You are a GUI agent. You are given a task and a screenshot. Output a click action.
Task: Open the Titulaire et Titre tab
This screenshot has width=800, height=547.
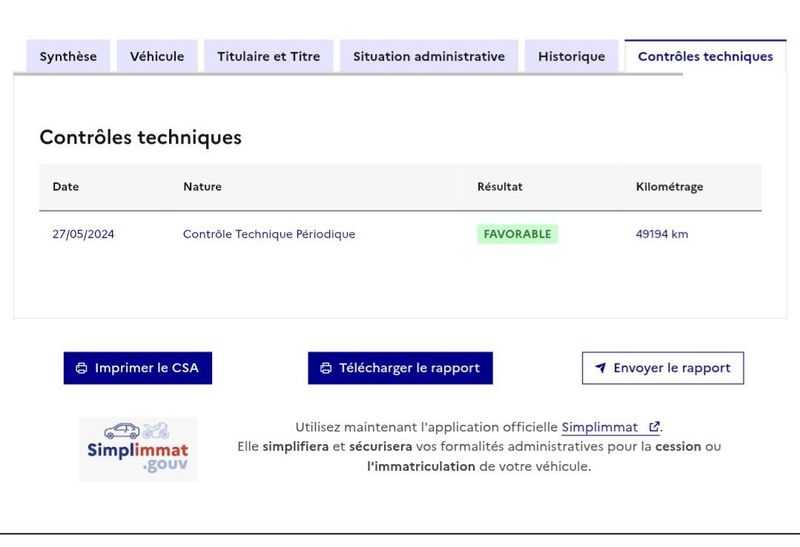point(268,56)
